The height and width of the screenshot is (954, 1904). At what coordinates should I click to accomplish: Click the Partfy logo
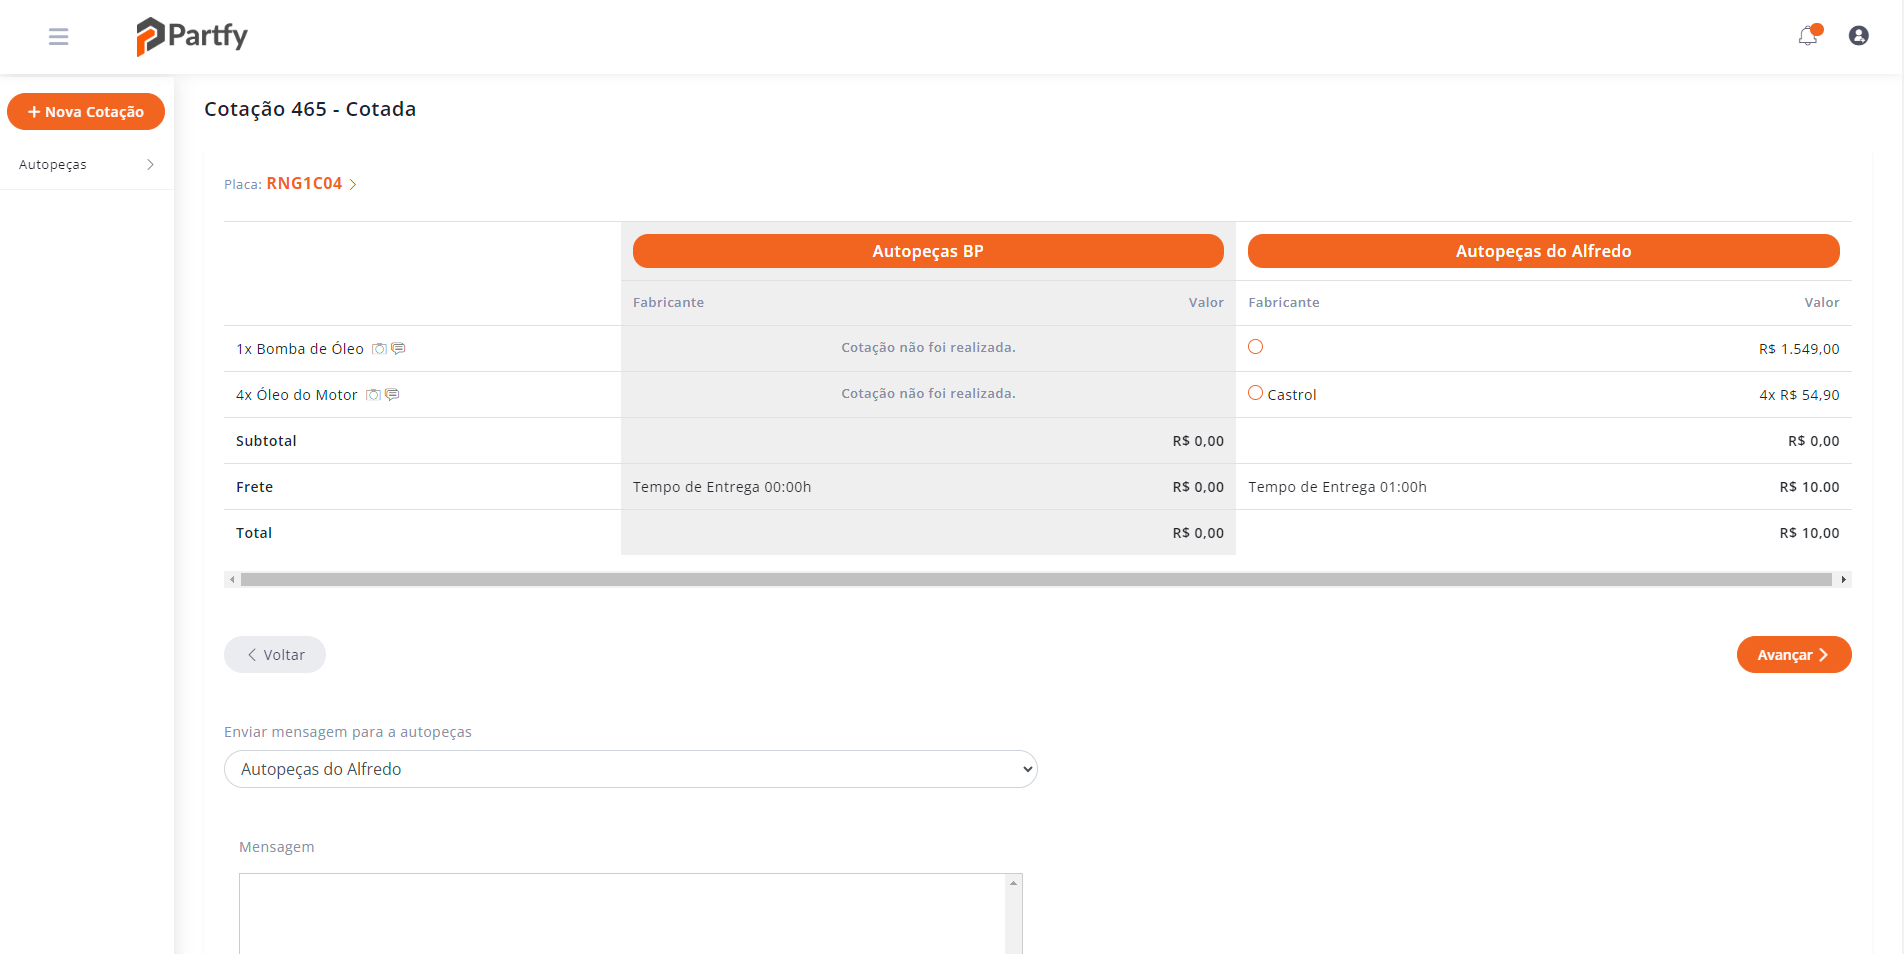192,36
